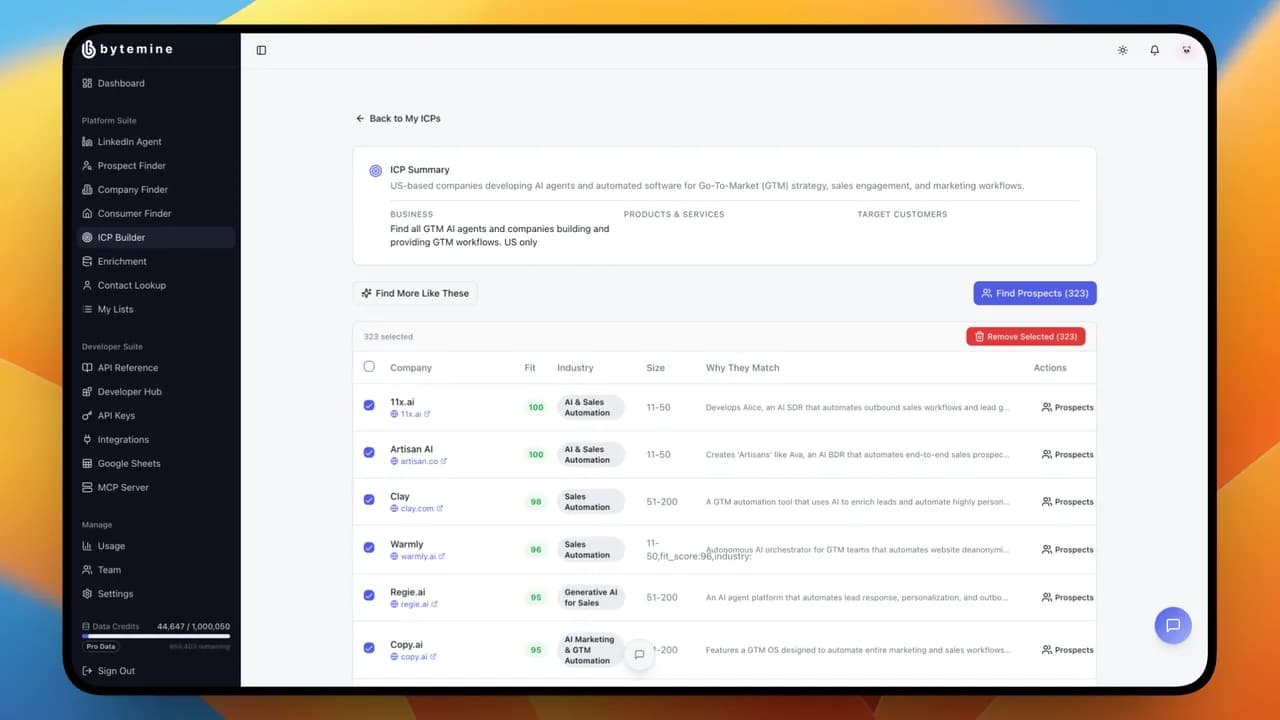Collapse the sidebar with the panel toggle icon
1280x720 pixels.
tap(261, 50)
